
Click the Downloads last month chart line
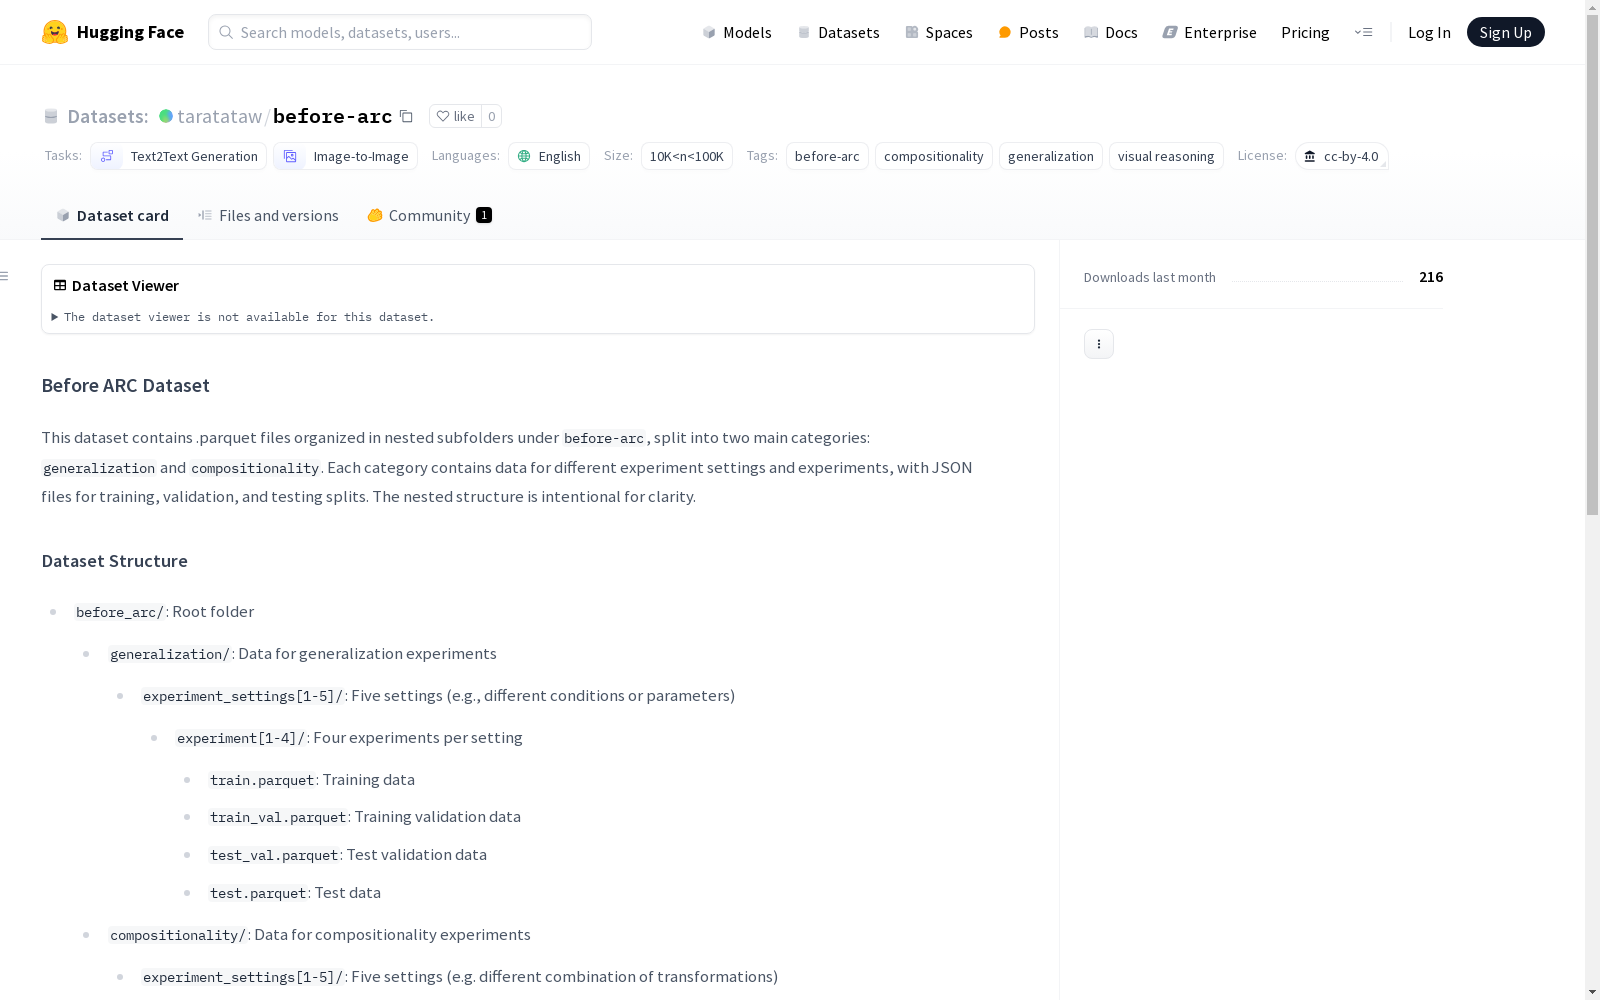click(x=1317, y=281)
